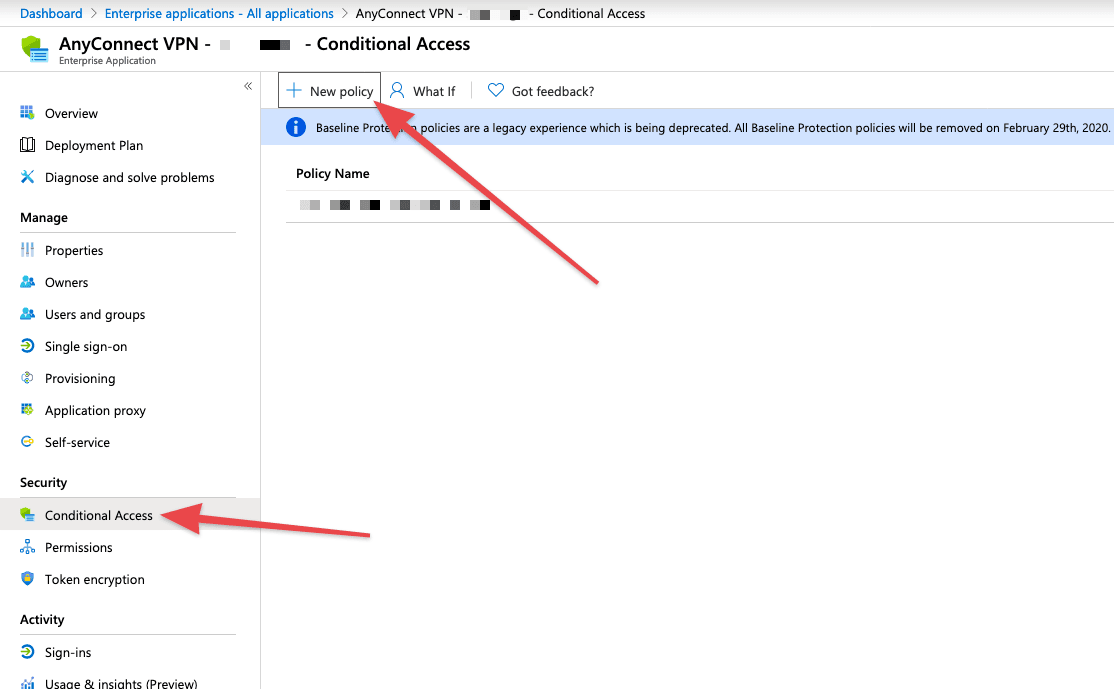Open Enterprise applications - All applications breadcrumb
The height and width of the screenshot is (689, 1114).
tap(219, 13)
